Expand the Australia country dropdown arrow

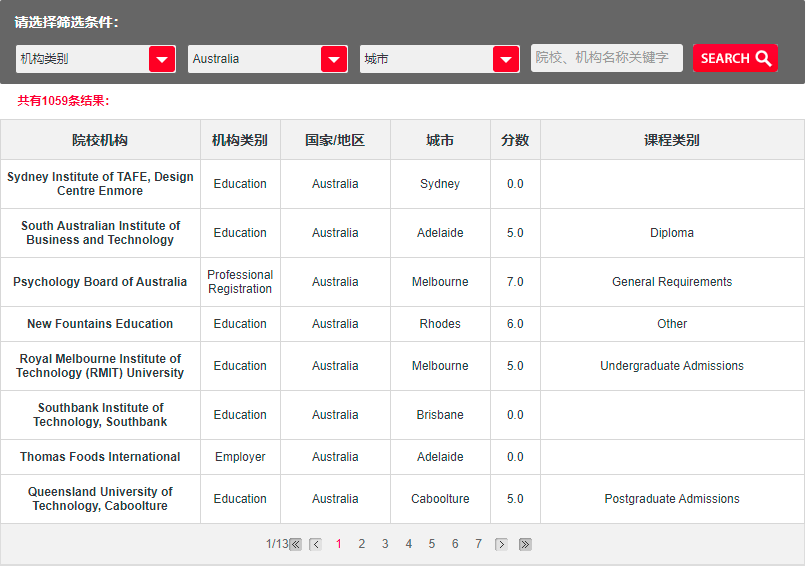click(334, 59)
